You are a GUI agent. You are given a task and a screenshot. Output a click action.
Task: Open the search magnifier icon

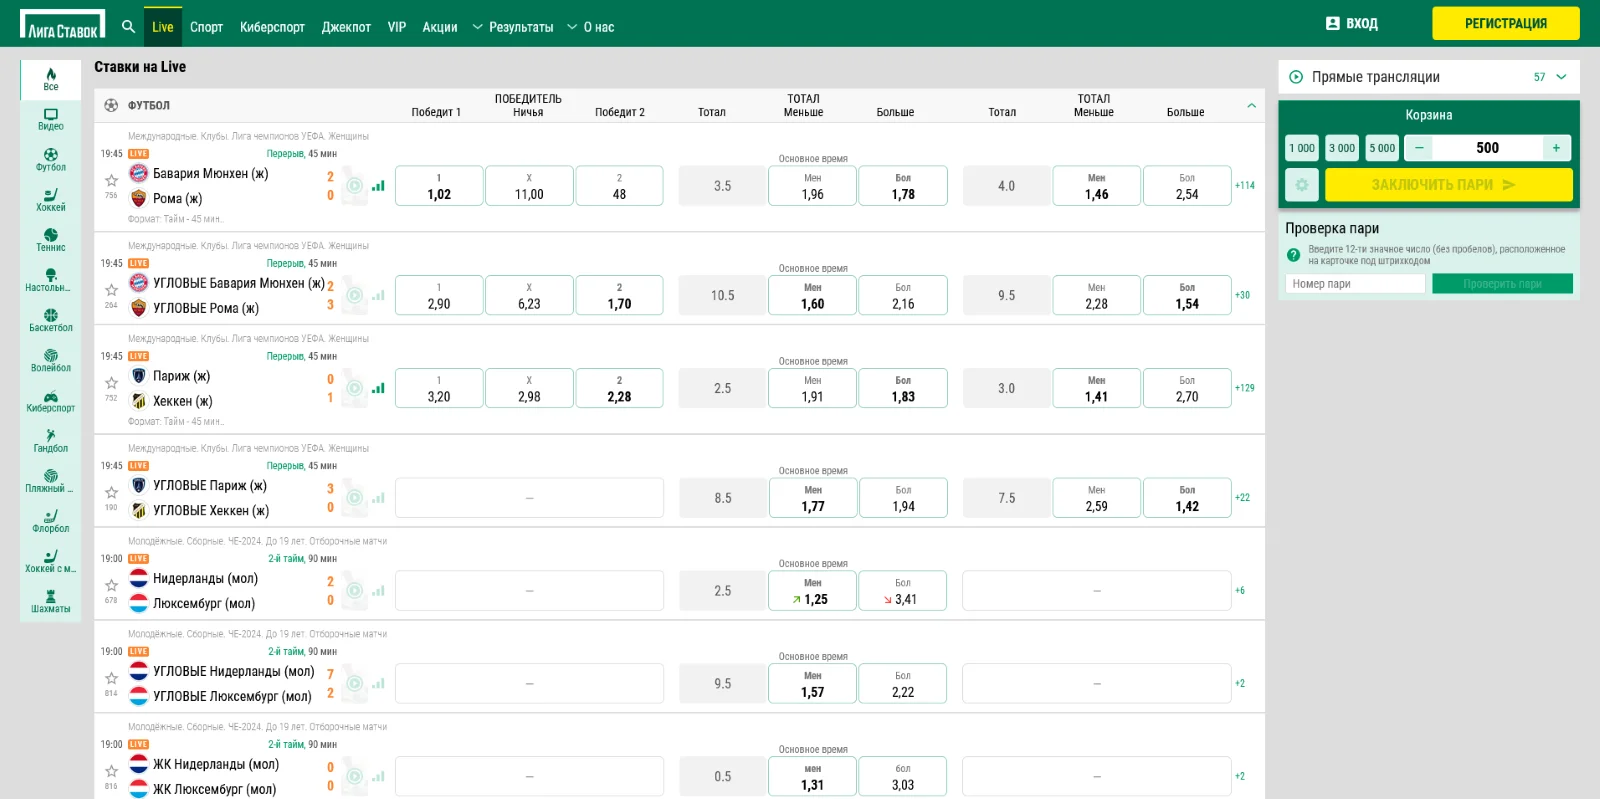click(x=128, y=26)
